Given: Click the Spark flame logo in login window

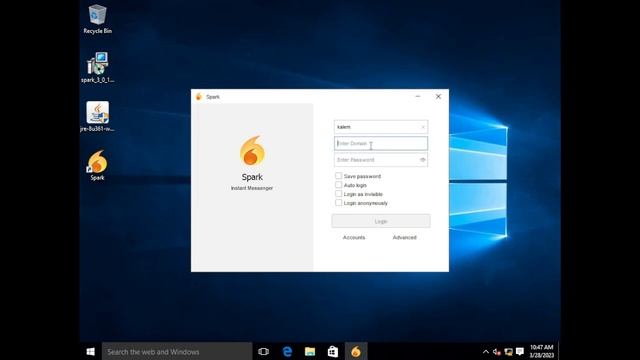Looking at the screenshot, I should click(252, 151).
